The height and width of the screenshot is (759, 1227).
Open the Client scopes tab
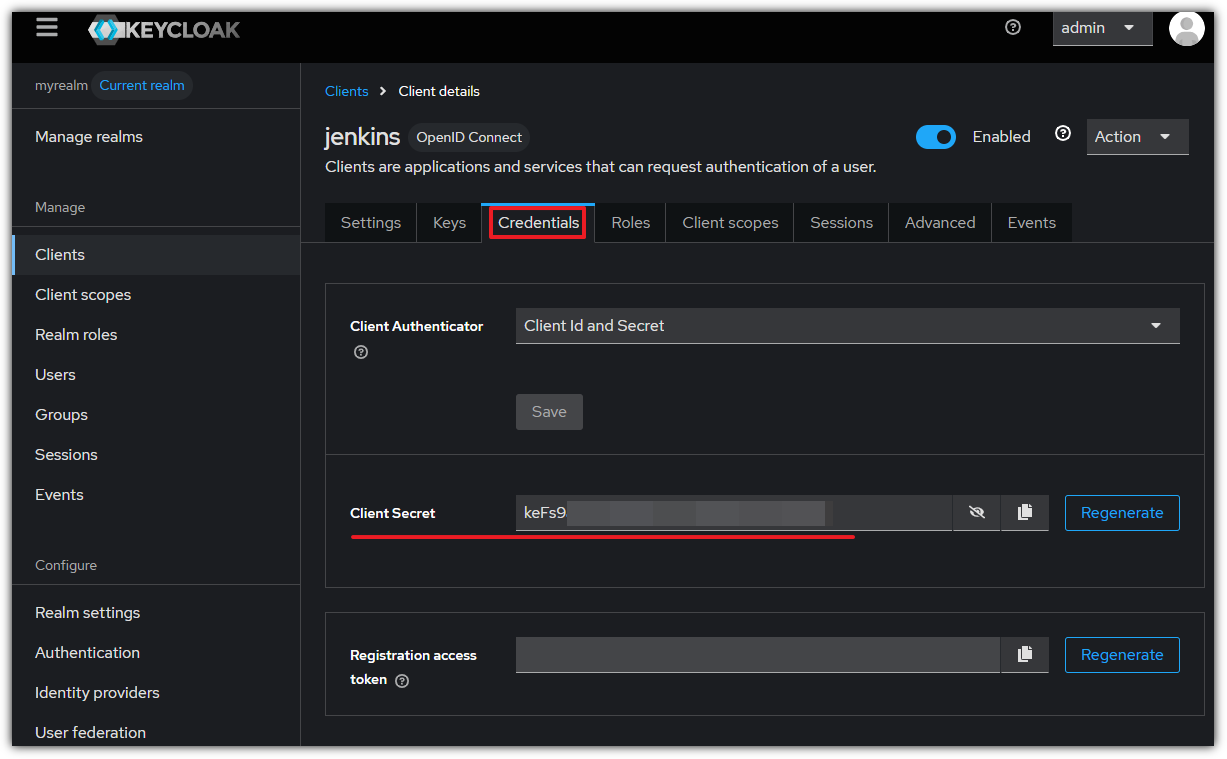click(730, 223)
